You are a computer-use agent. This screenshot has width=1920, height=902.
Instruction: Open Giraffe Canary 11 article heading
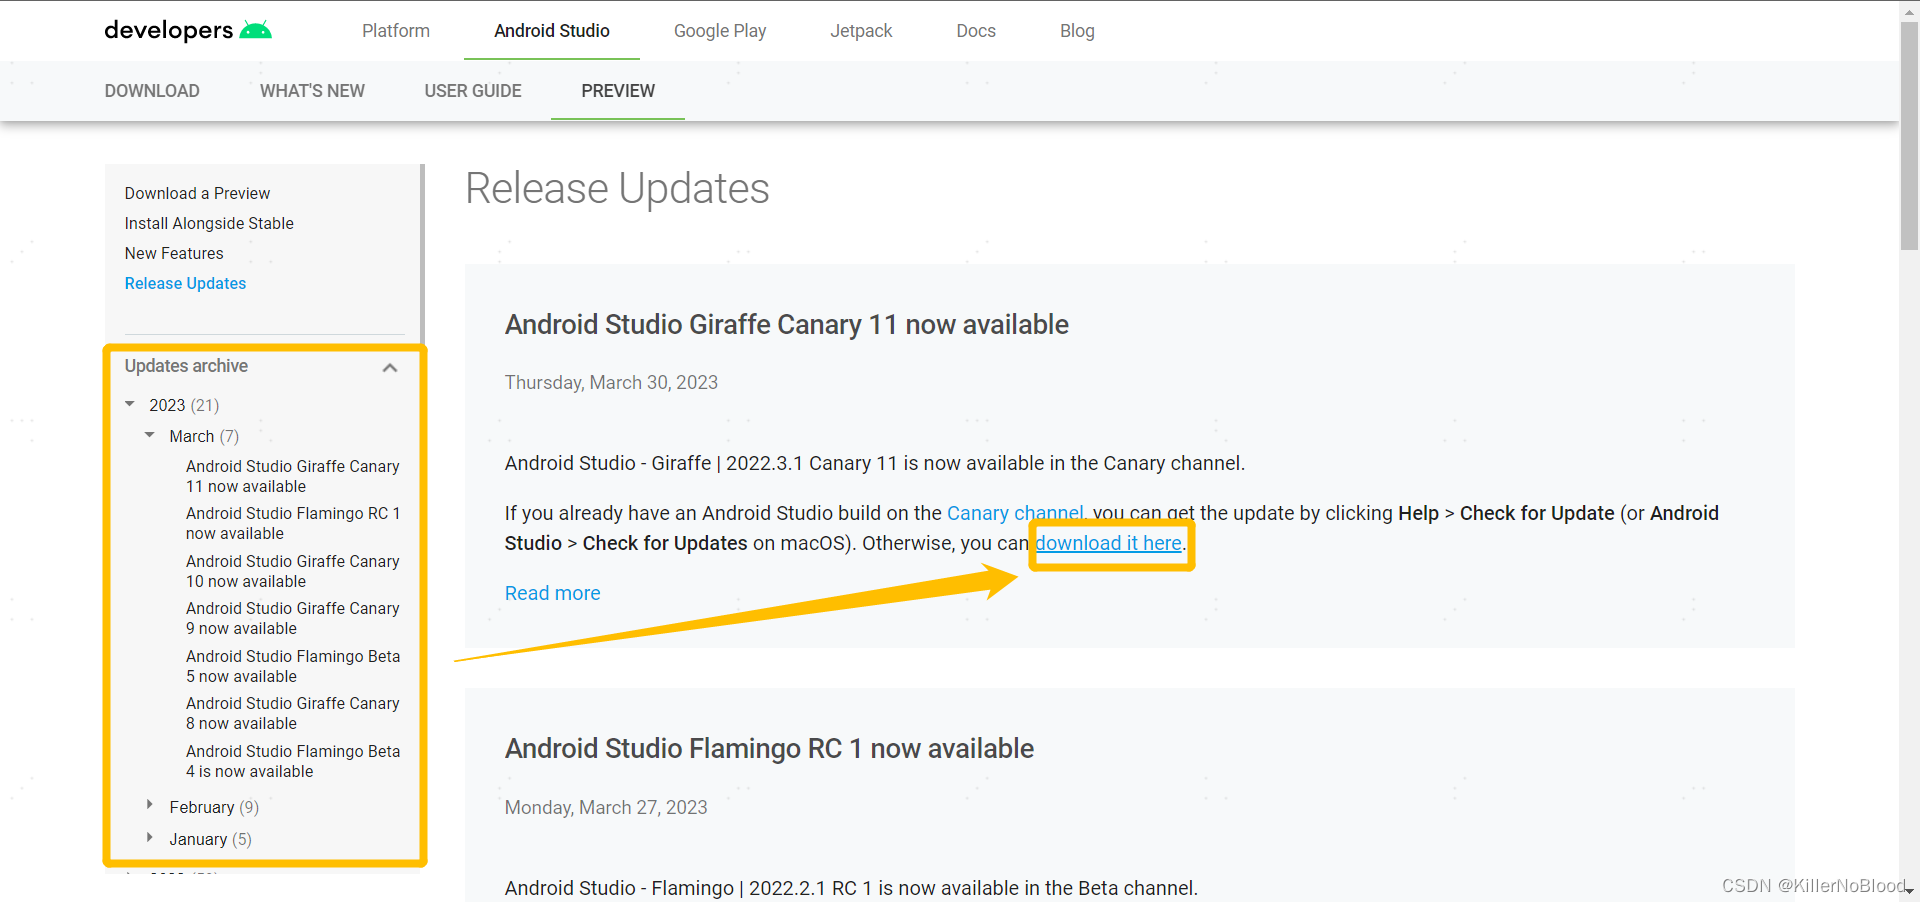coord(786,325)
